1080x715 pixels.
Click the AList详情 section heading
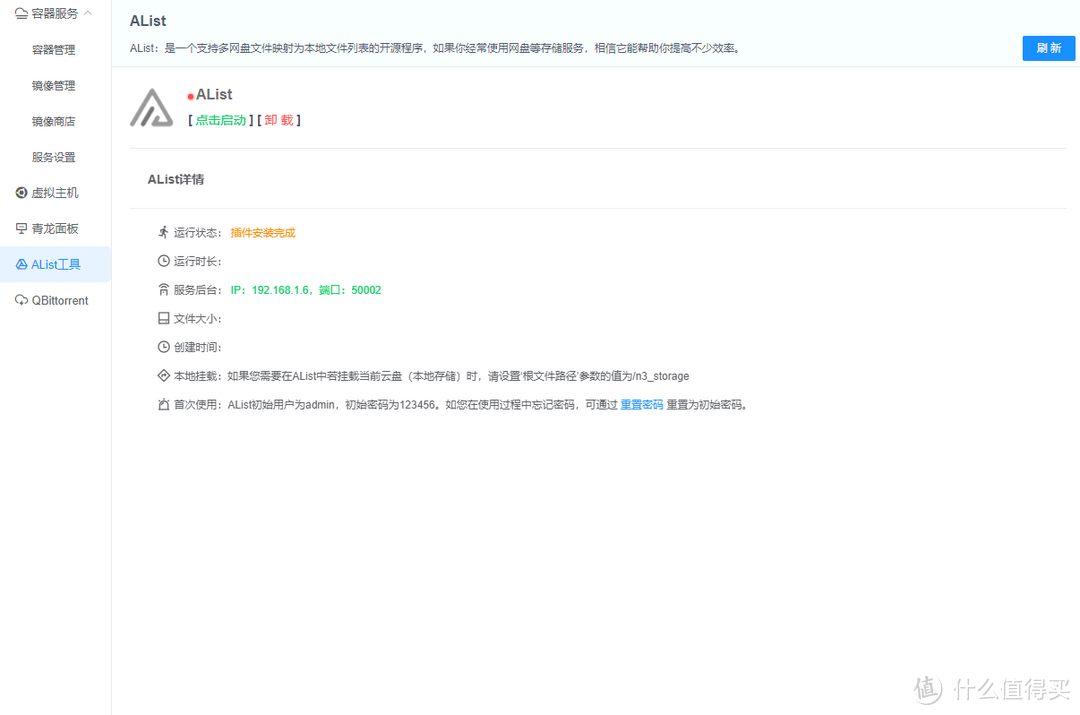pyautogui.click(x=176, y=179)
